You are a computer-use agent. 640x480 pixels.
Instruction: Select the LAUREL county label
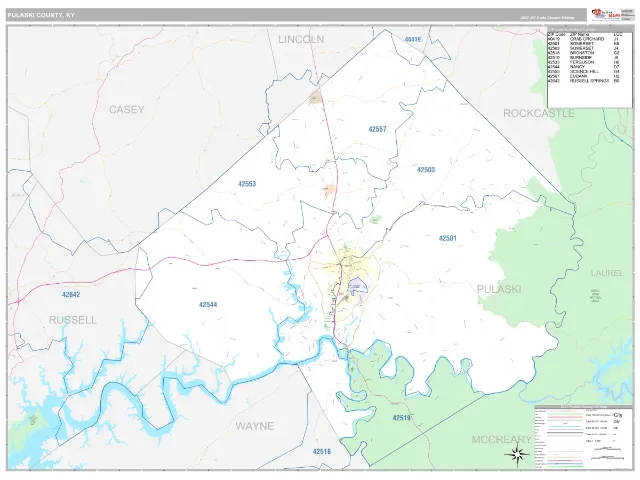(607, 273)
